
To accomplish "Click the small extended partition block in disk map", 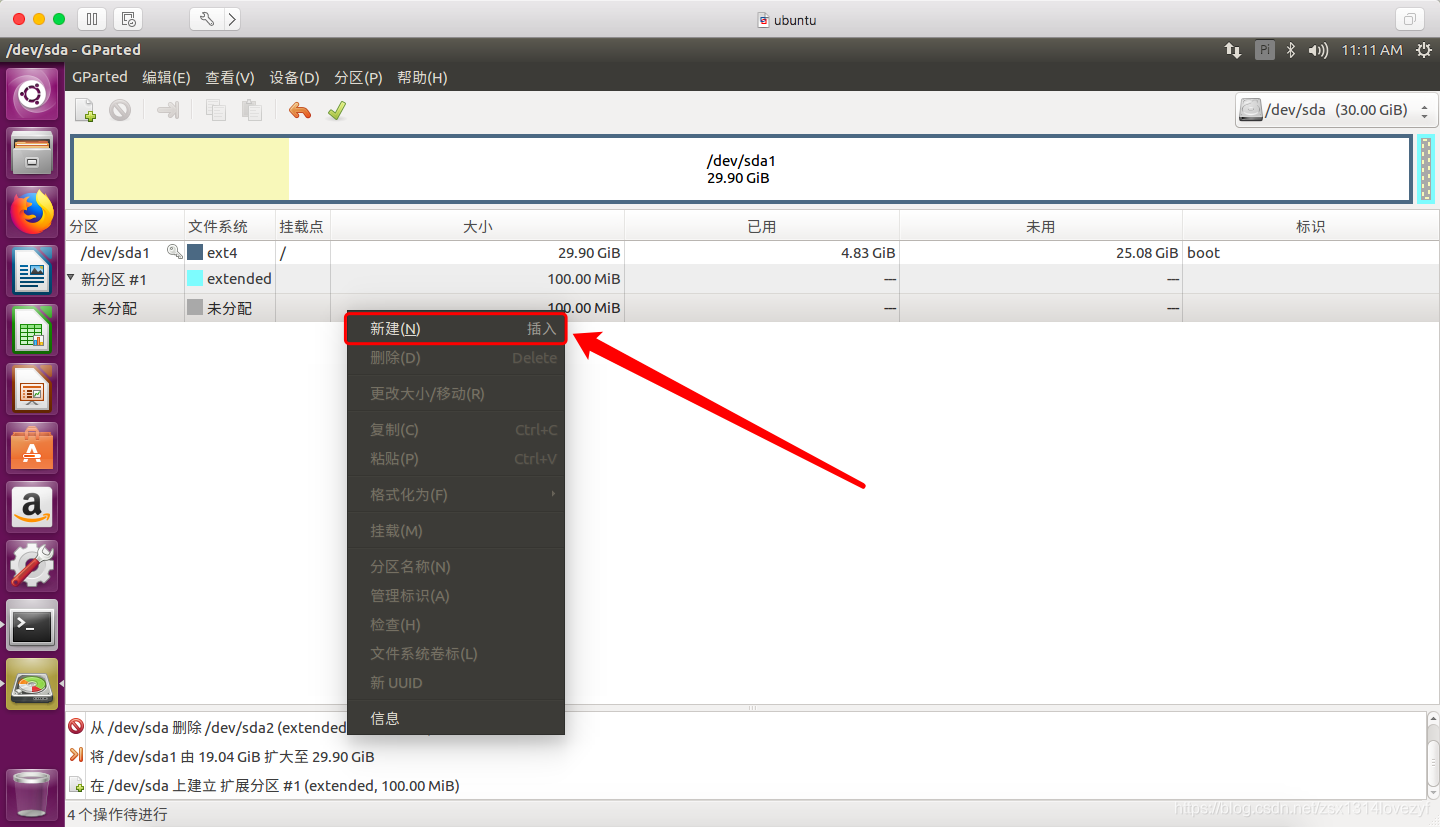I will point(1427,169).
